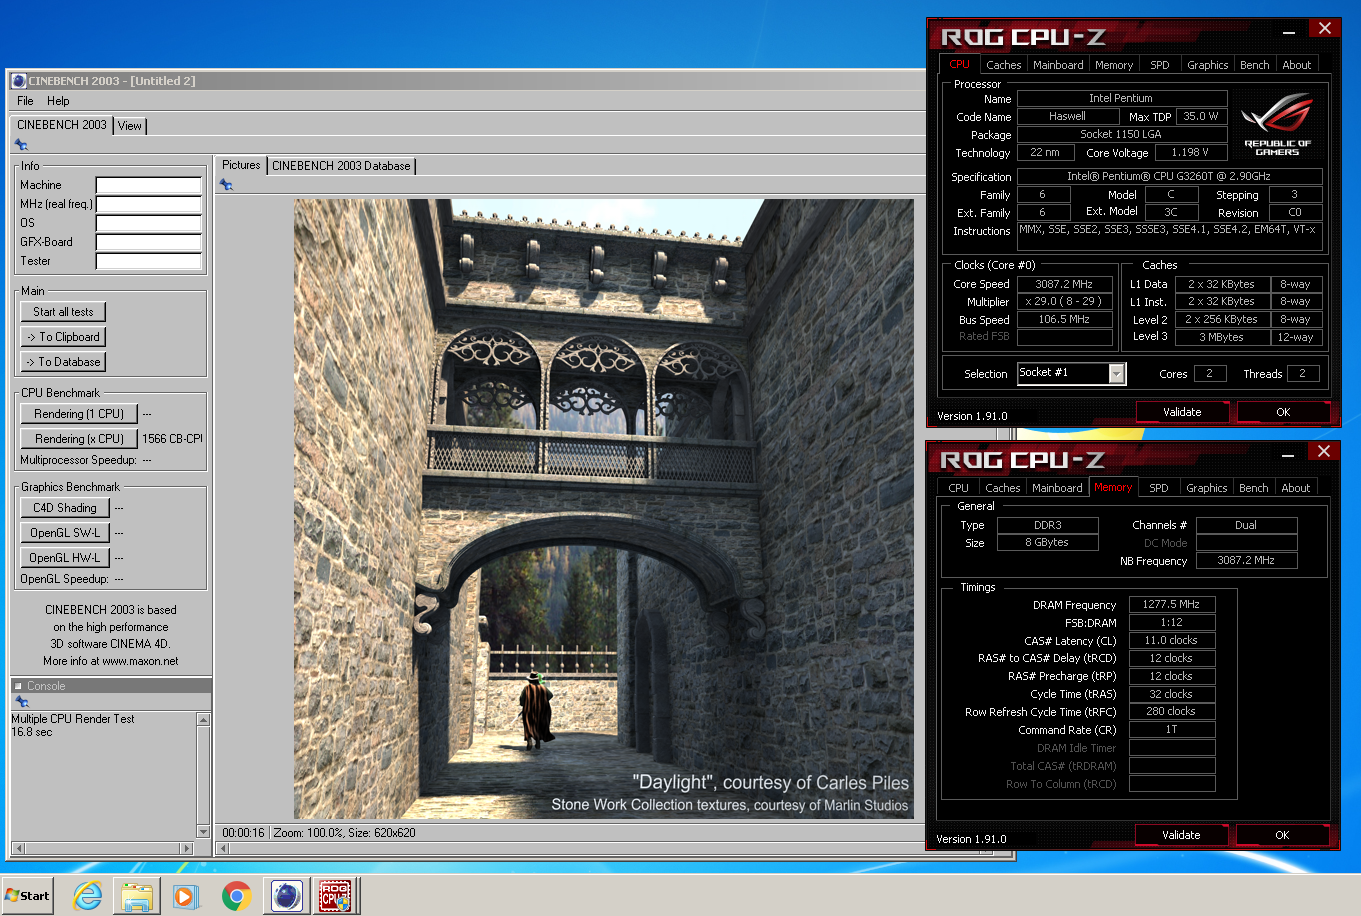
Task: Open Mainboard tab in bottom CPU-Z window
Action: point(1057,488)
